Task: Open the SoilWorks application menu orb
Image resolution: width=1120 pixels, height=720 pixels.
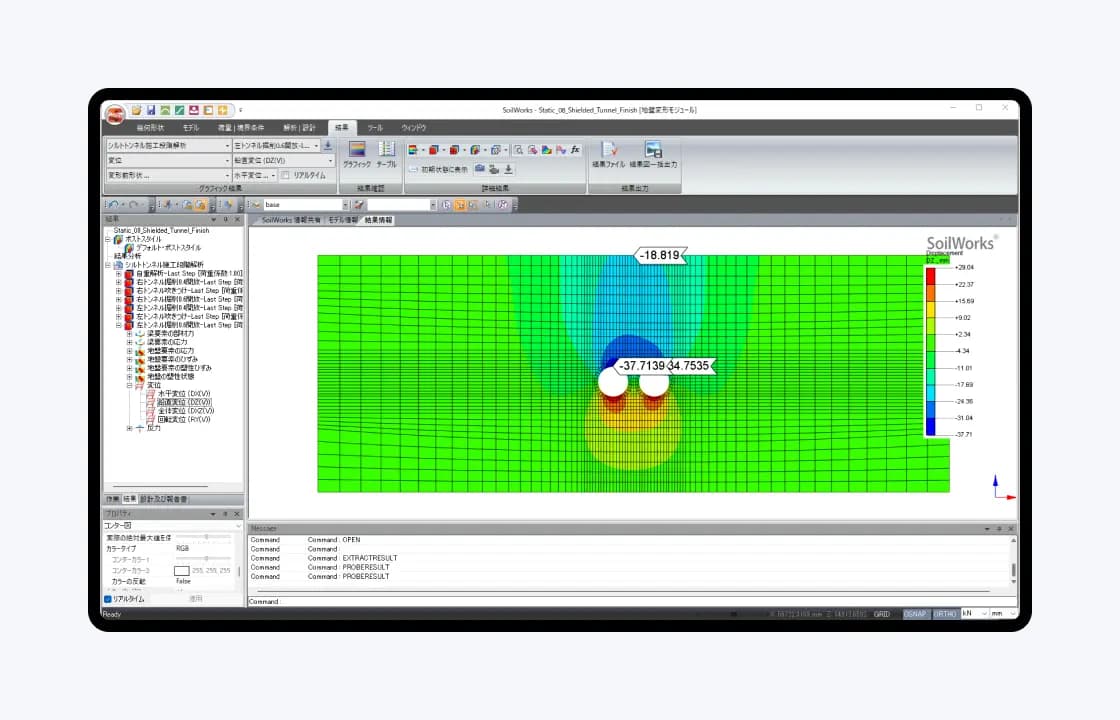Action: (x=114, y=113)
